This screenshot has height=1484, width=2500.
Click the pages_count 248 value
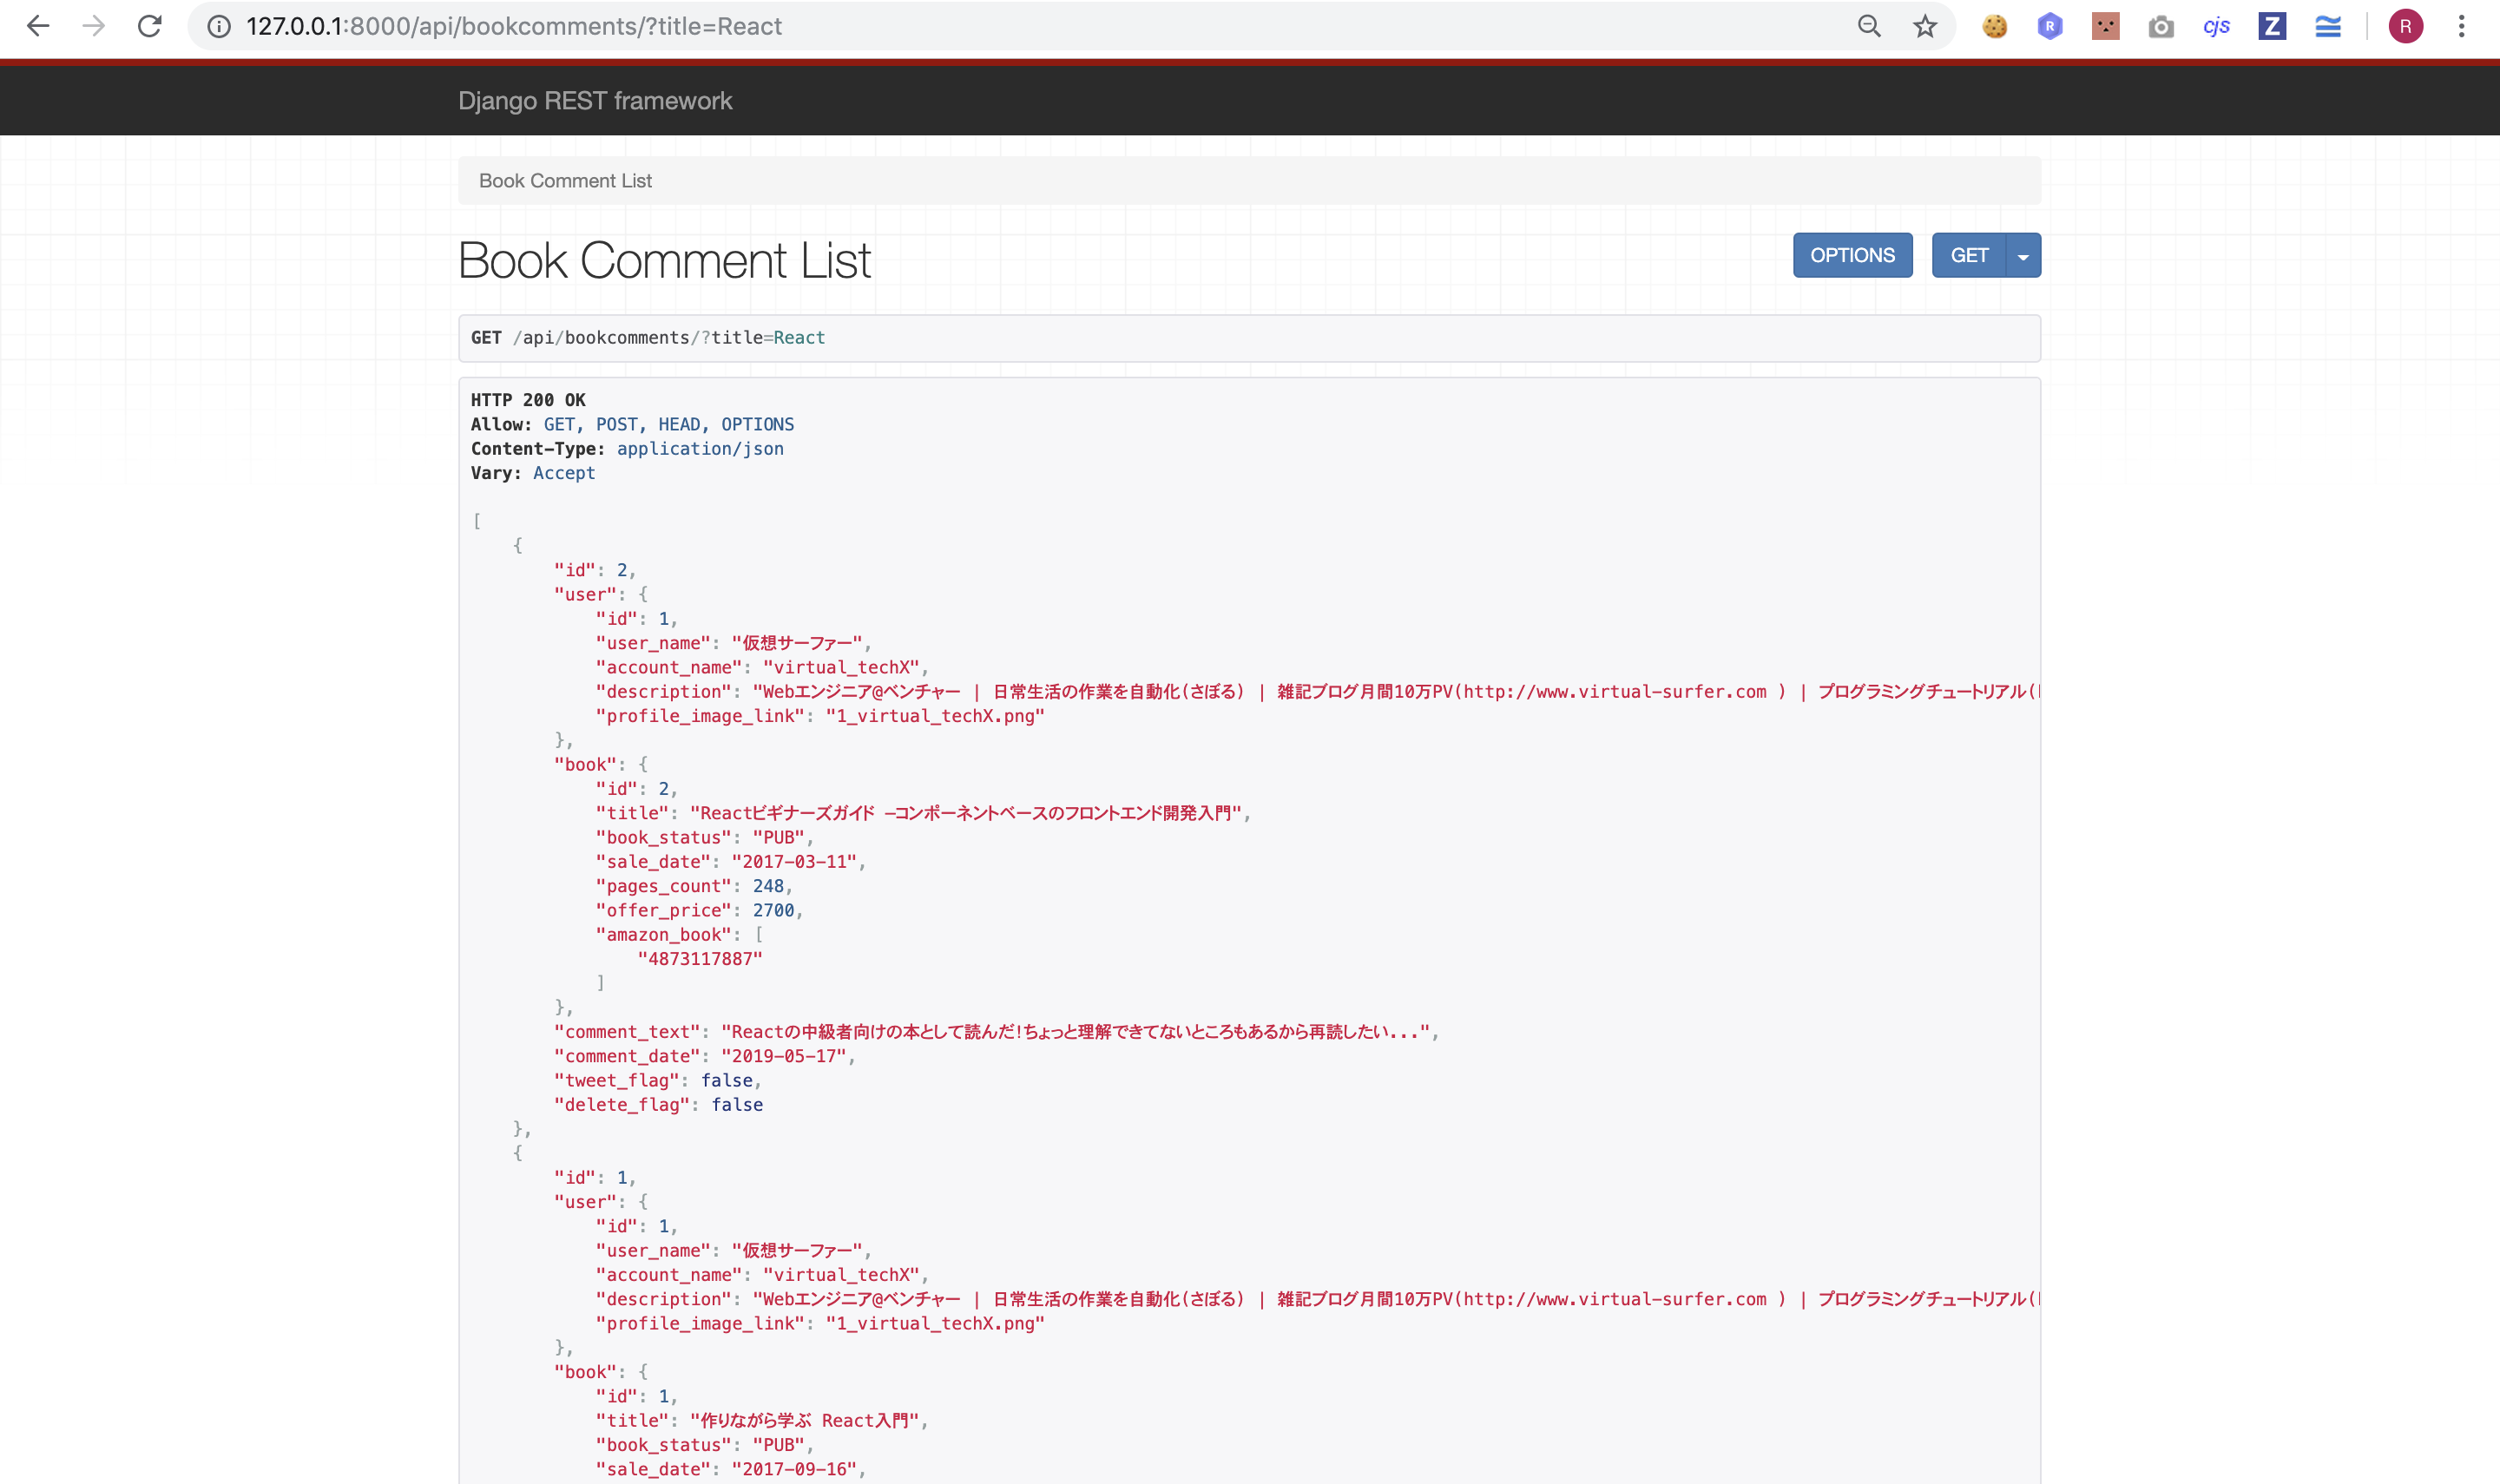pyautogui.click(x=768, y=886)
